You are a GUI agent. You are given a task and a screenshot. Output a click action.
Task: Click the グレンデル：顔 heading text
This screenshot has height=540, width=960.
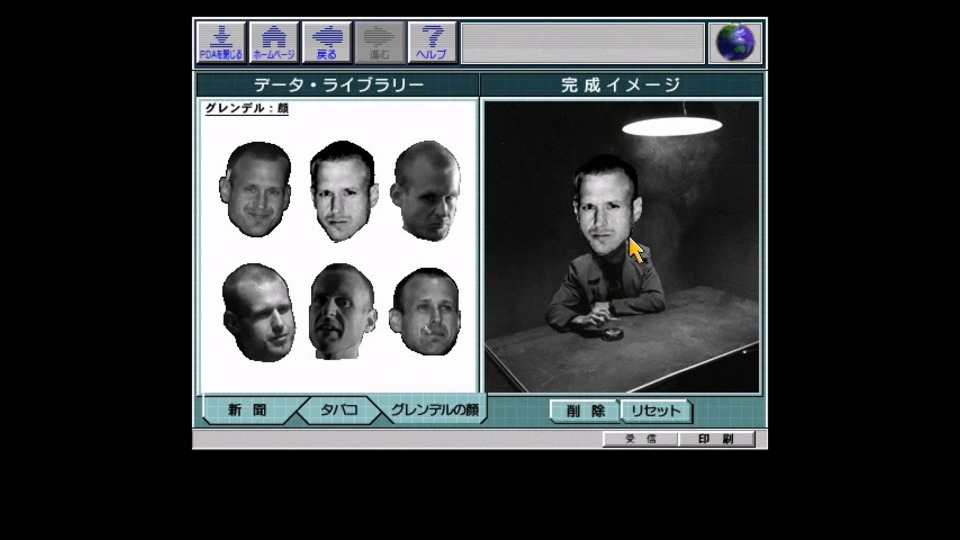pos(247,108)
